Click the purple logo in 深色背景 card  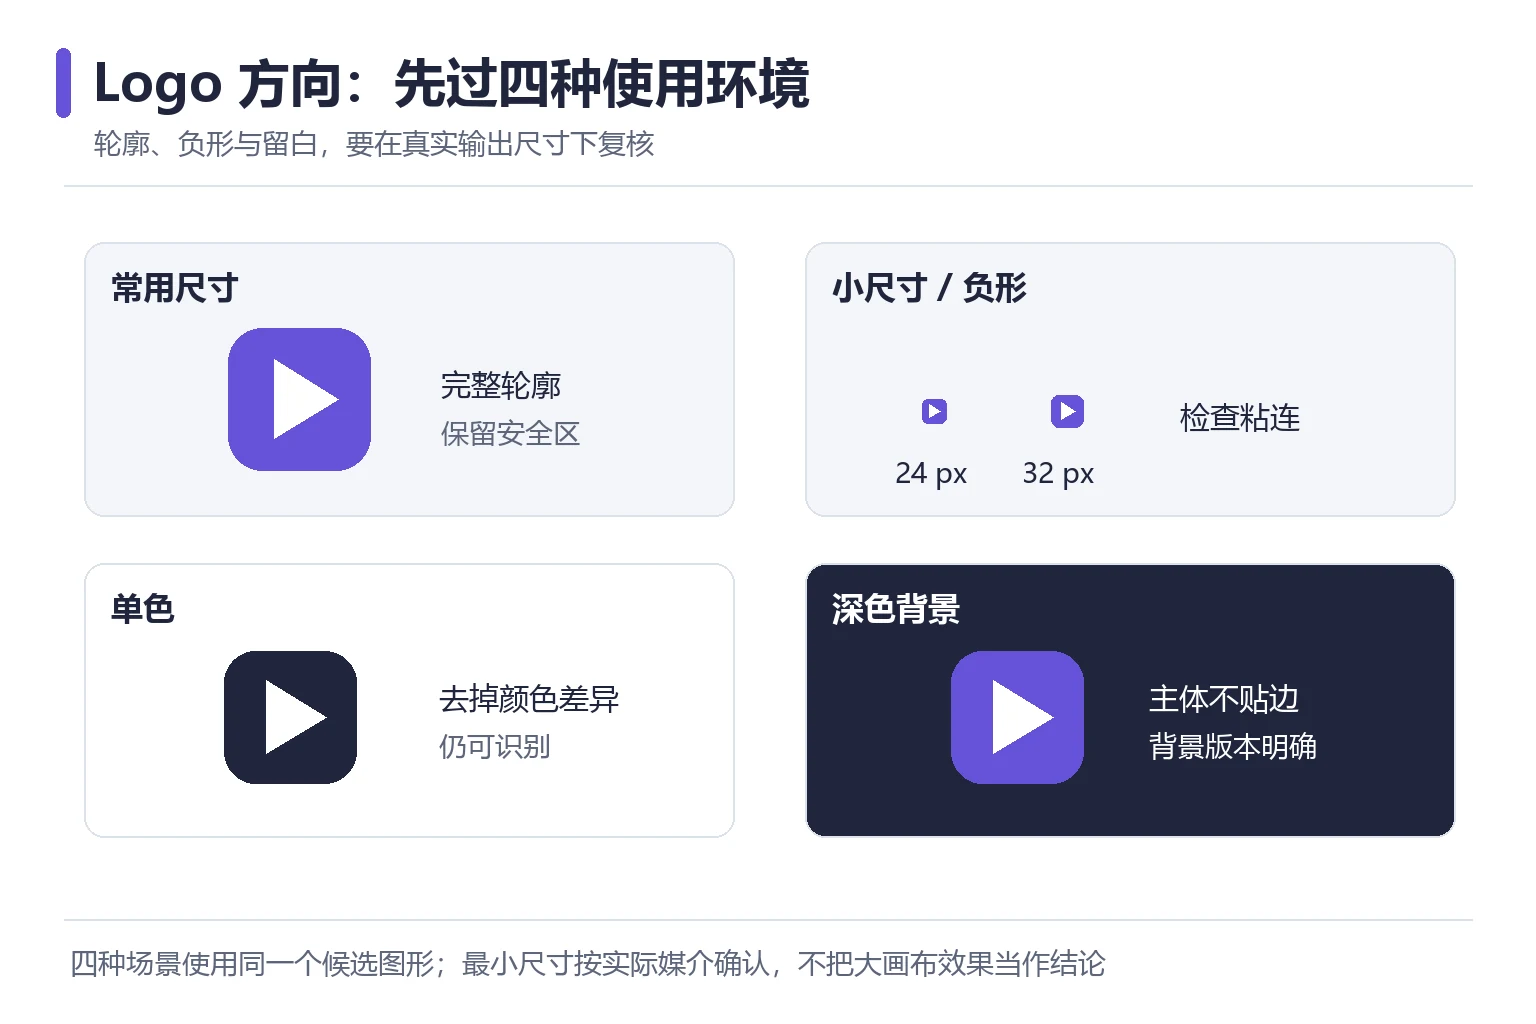pyautogui.click(x=1017, y=717)
